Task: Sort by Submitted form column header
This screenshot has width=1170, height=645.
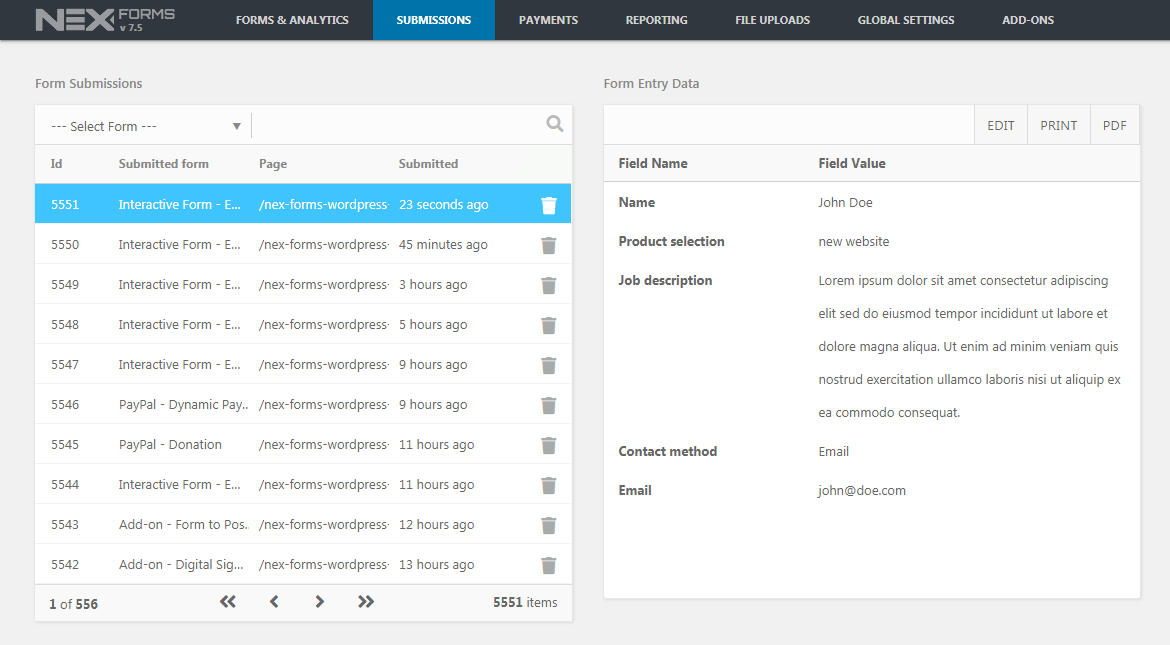Action: [163, 163]
